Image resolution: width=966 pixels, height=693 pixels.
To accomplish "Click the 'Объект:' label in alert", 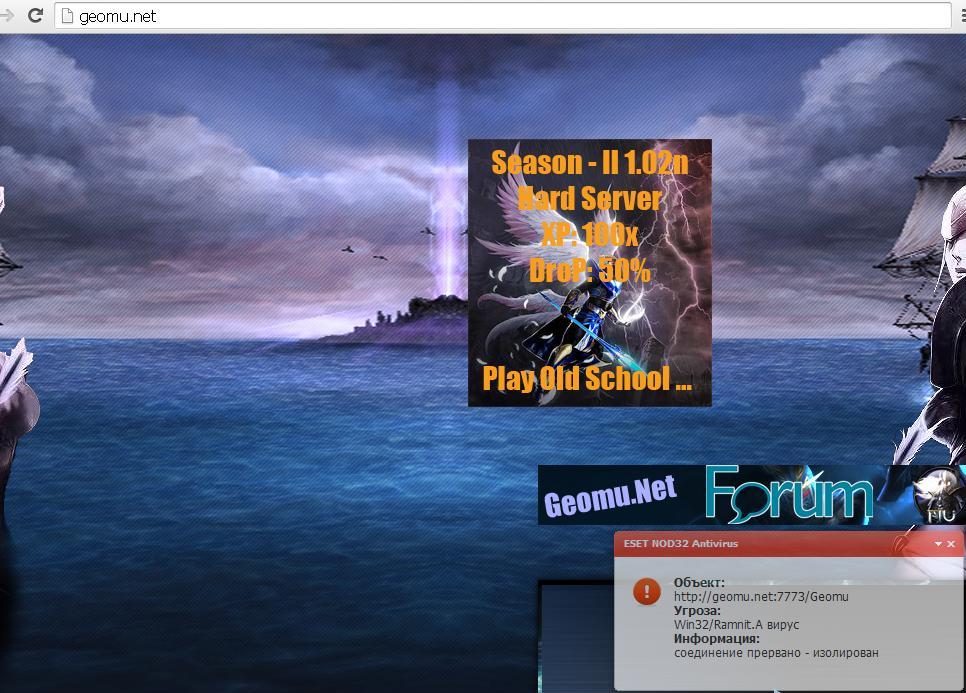I will tap(699, 583).
